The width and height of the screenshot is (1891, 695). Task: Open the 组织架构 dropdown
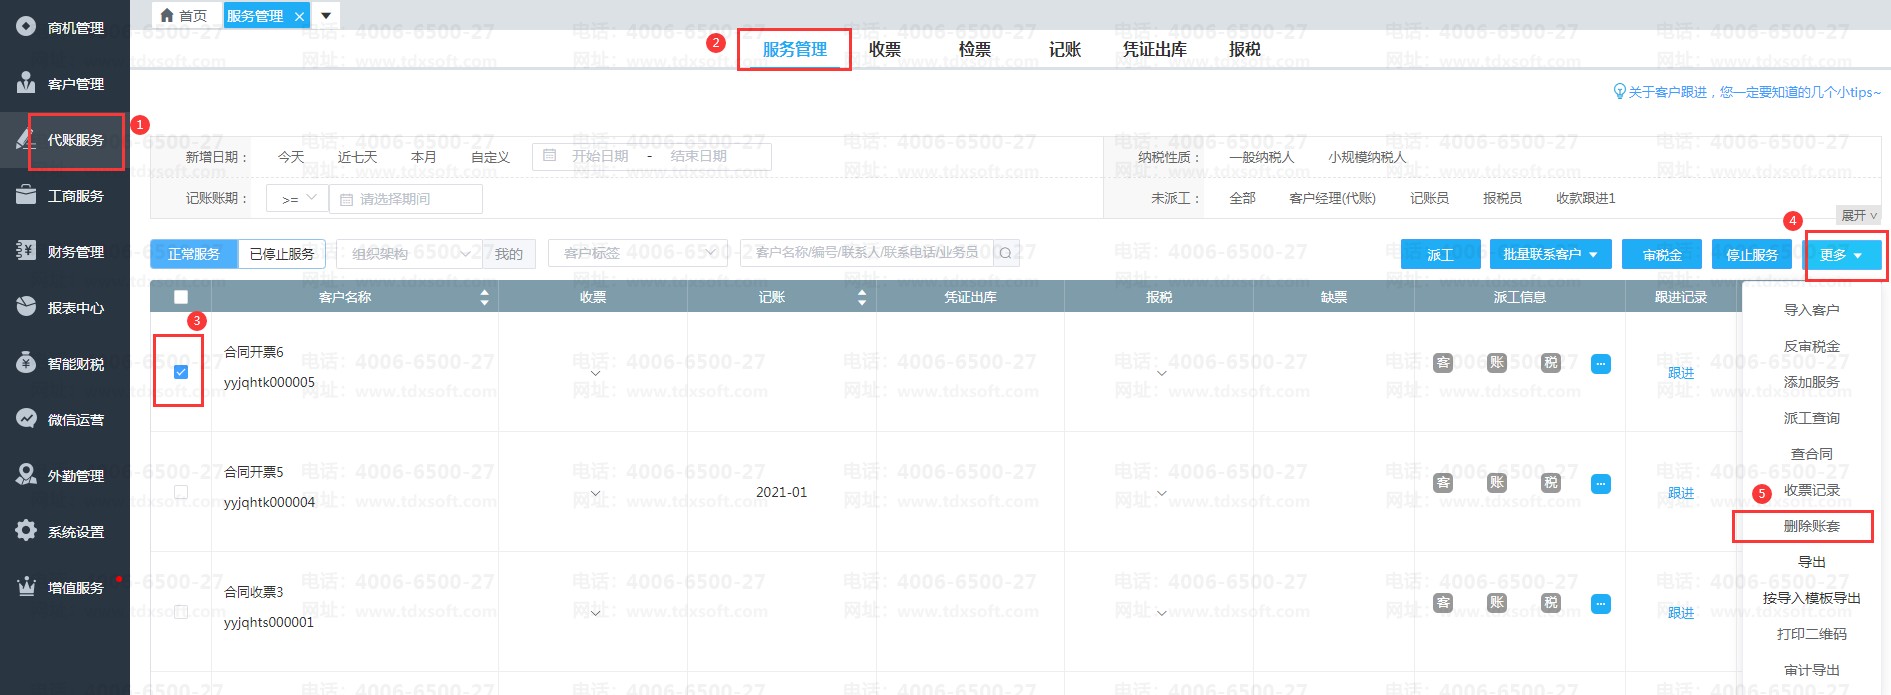point(410,254)
